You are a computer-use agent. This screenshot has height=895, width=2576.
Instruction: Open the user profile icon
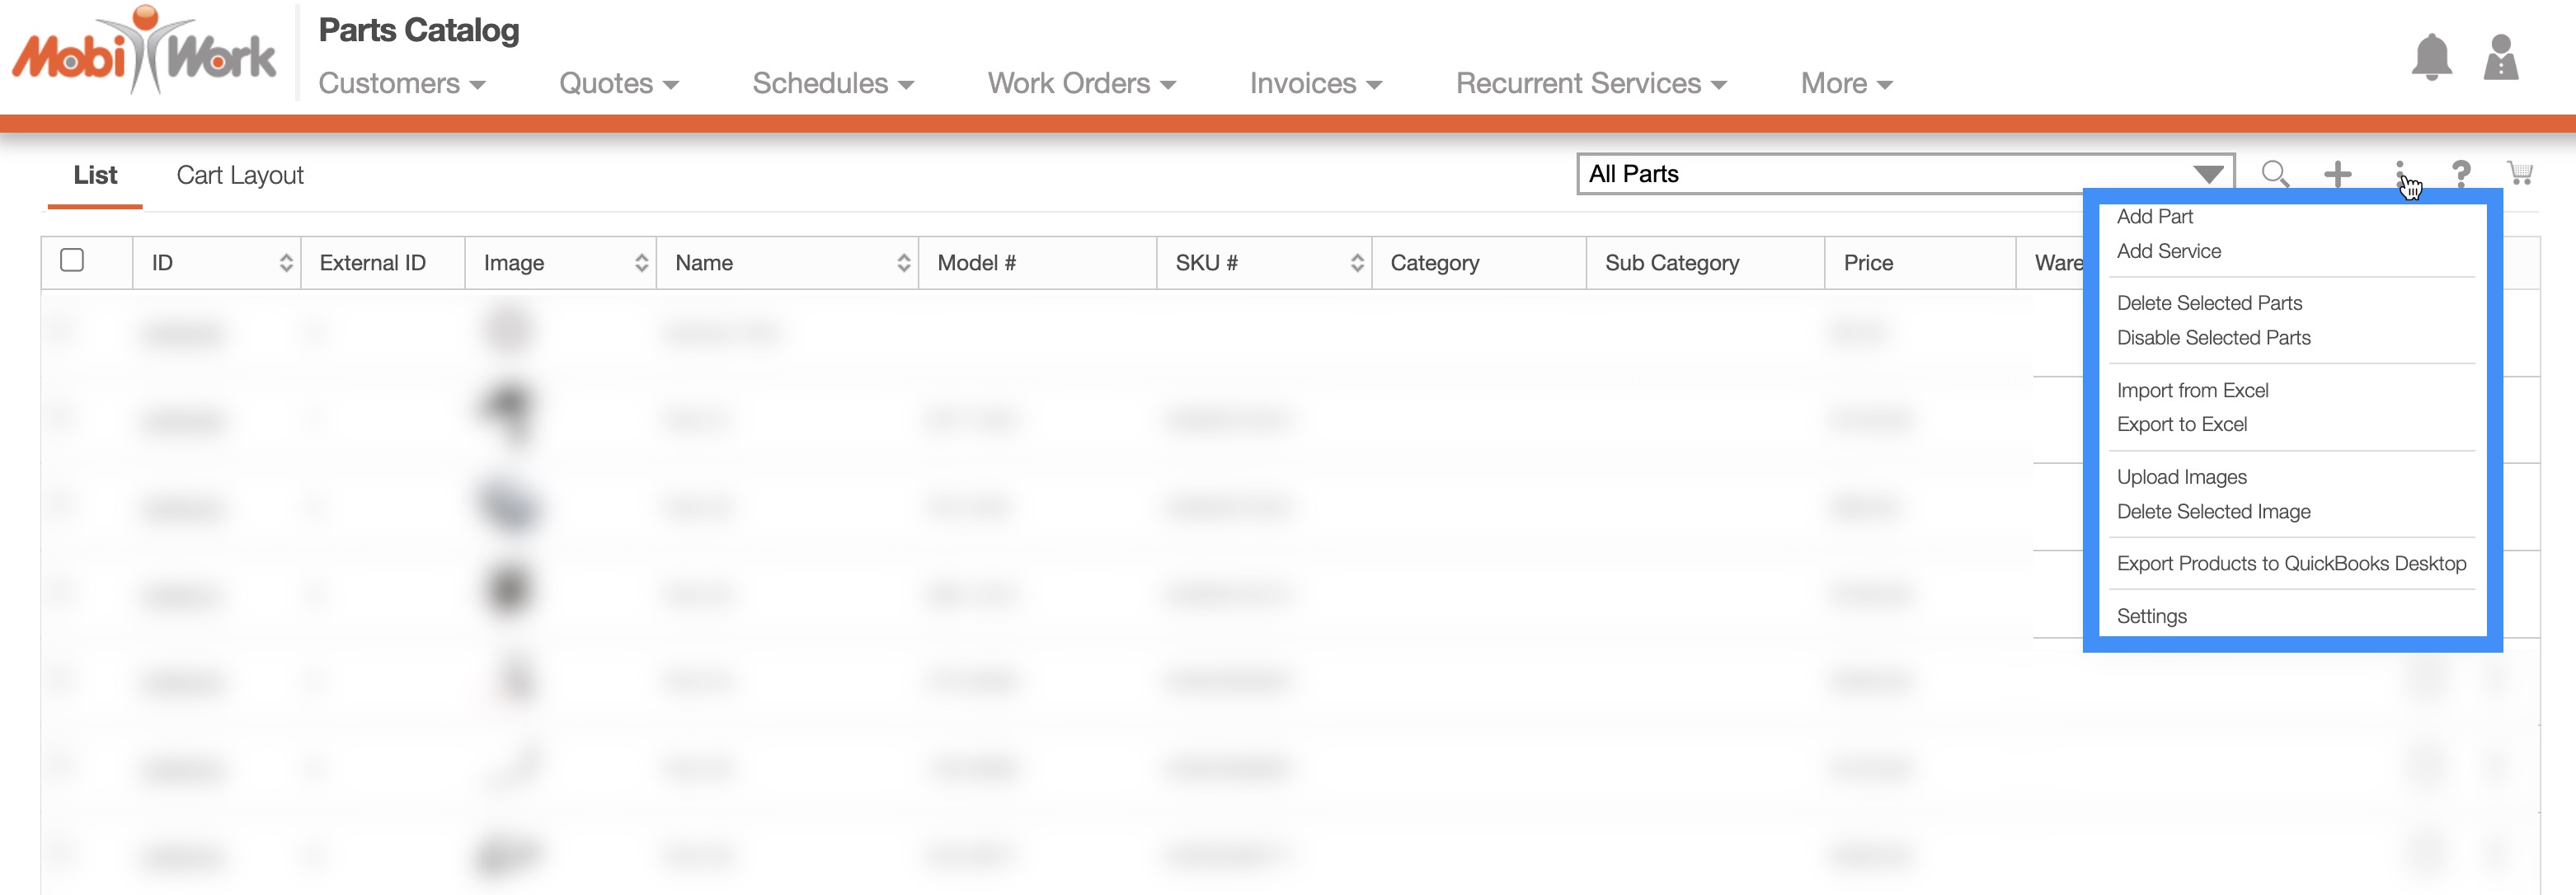(x=2500, y=58)
